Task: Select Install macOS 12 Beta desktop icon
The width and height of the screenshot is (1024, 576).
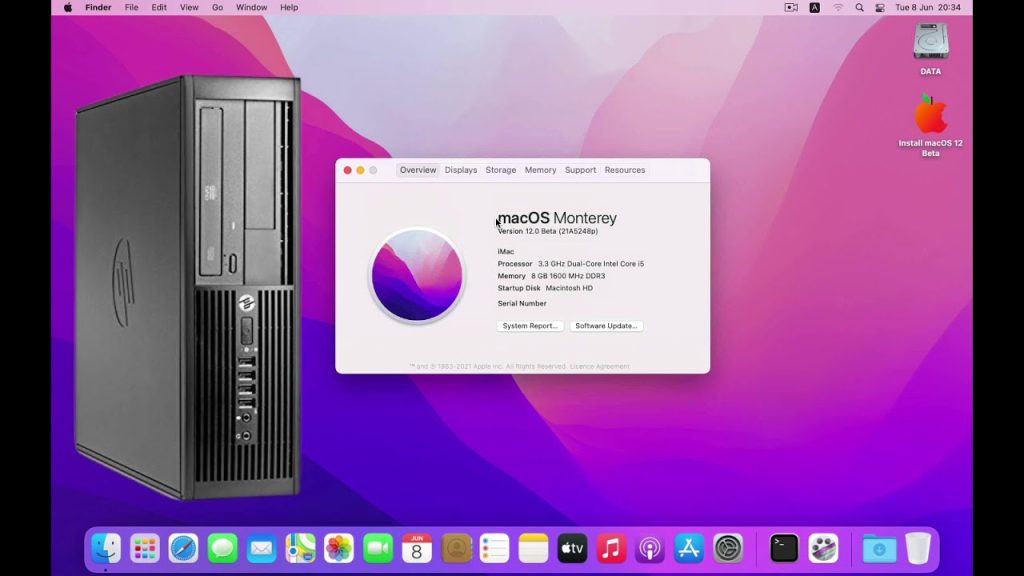Action: (x=930, y=116)
